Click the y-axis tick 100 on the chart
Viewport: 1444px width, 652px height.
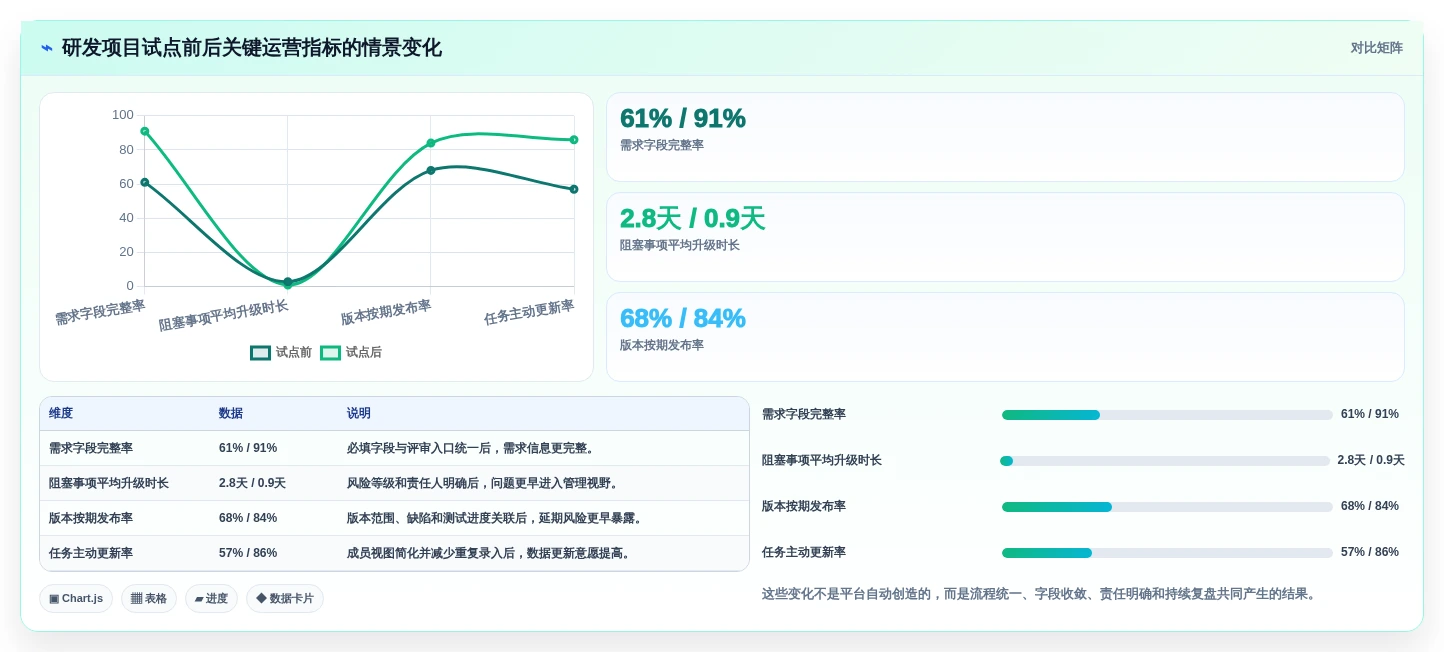(123, 115)
